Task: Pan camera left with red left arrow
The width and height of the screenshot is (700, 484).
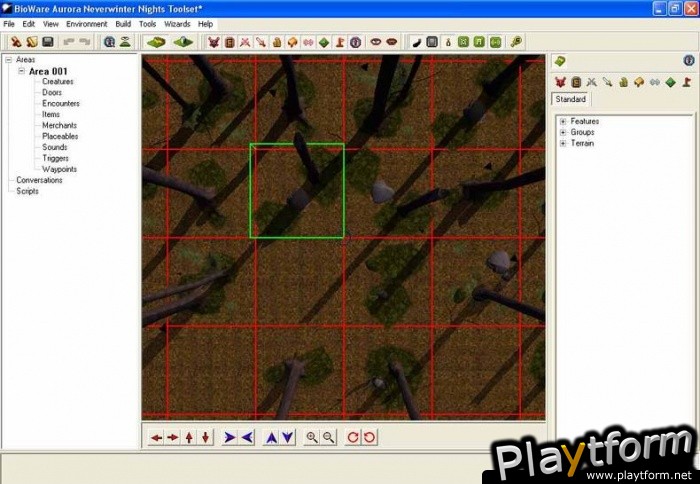Action: [x=156, y=438]
